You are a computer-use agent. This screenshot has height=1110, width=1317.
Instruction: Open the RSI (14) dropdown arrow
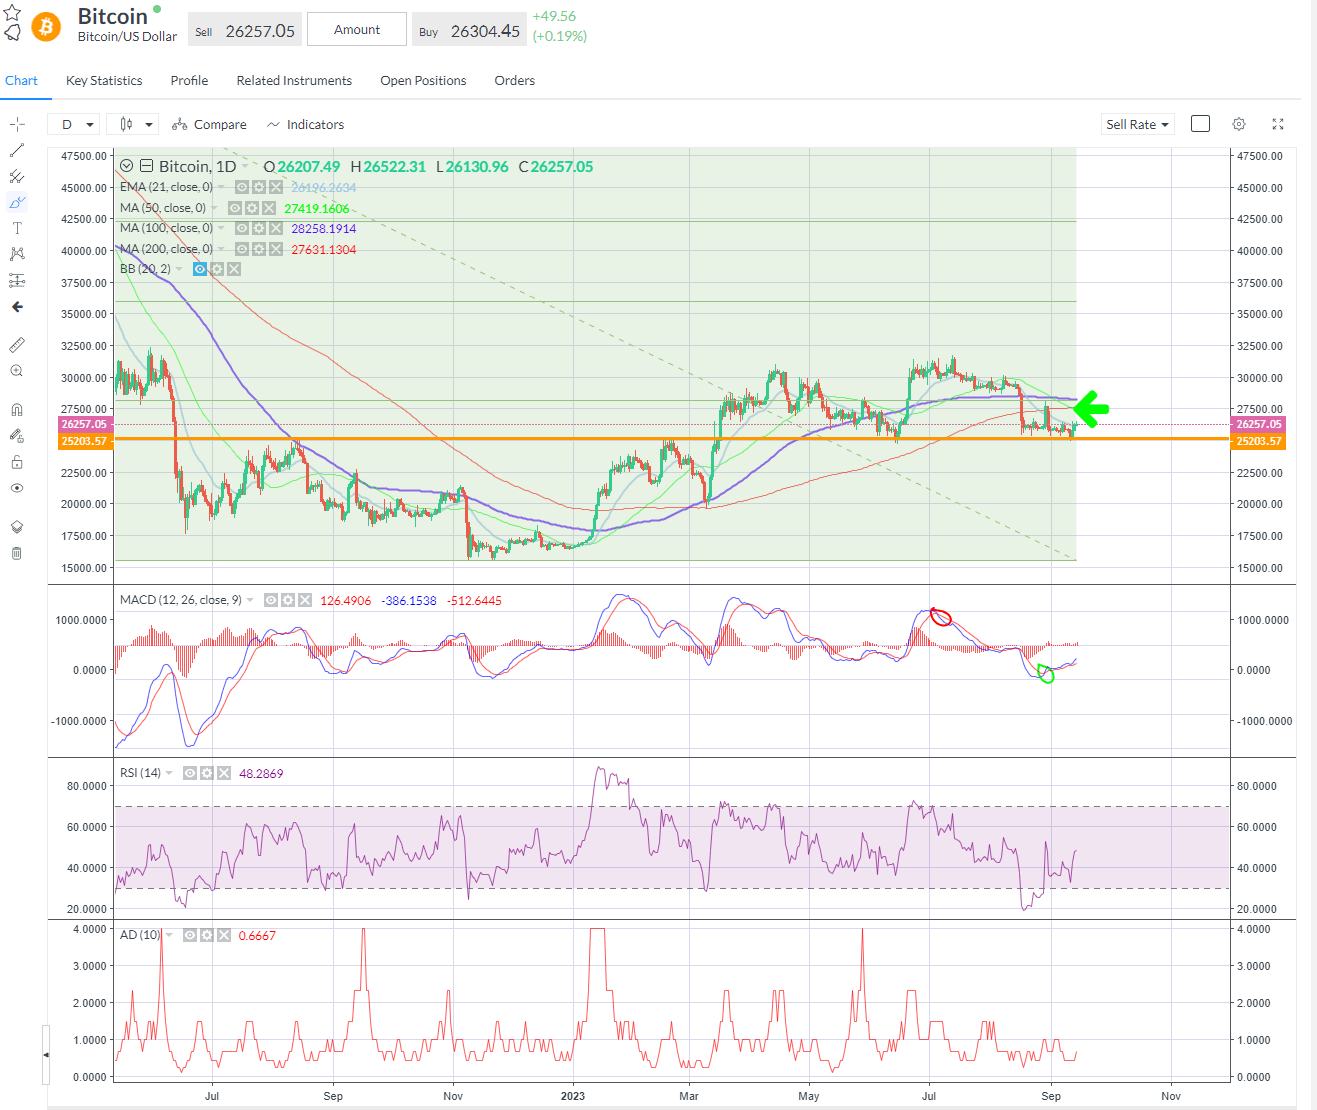[x=169, y=773]
